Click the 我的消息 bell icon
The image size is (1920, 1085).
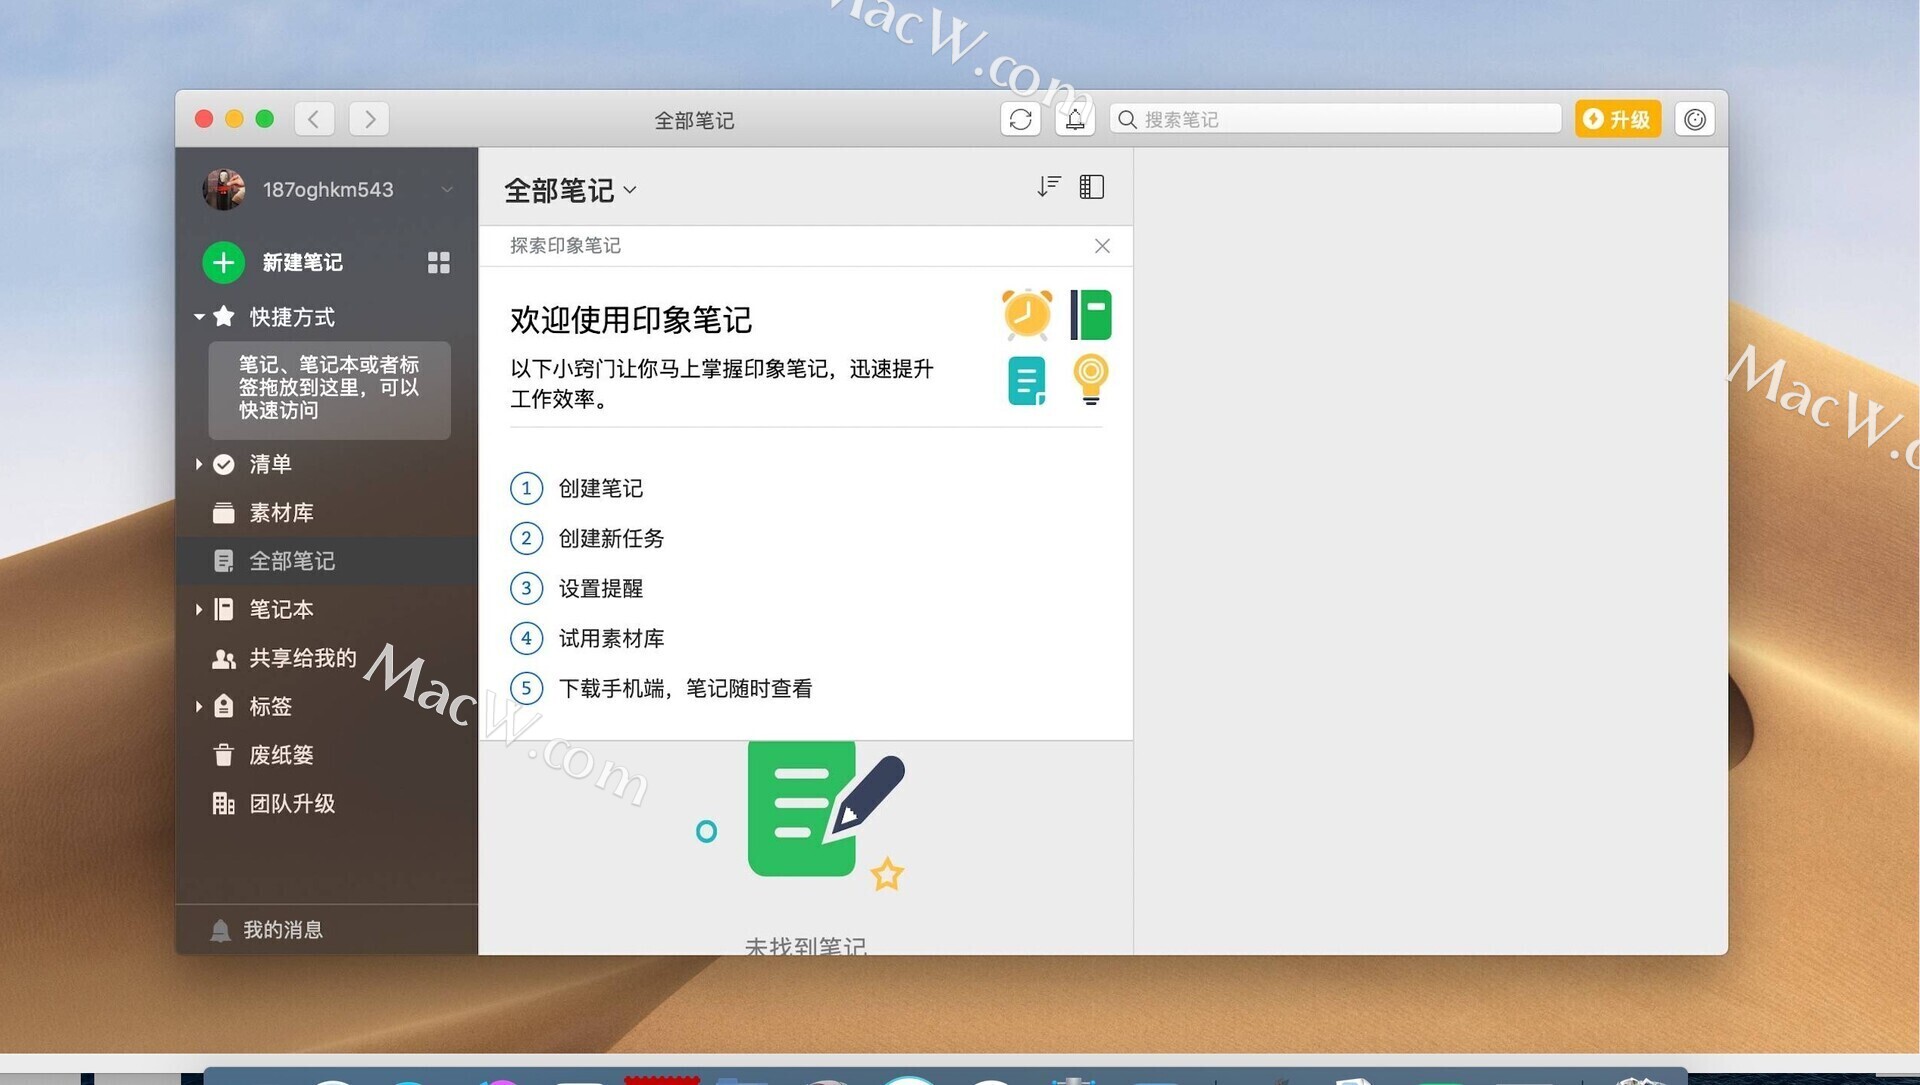click(x=220, y=930)
